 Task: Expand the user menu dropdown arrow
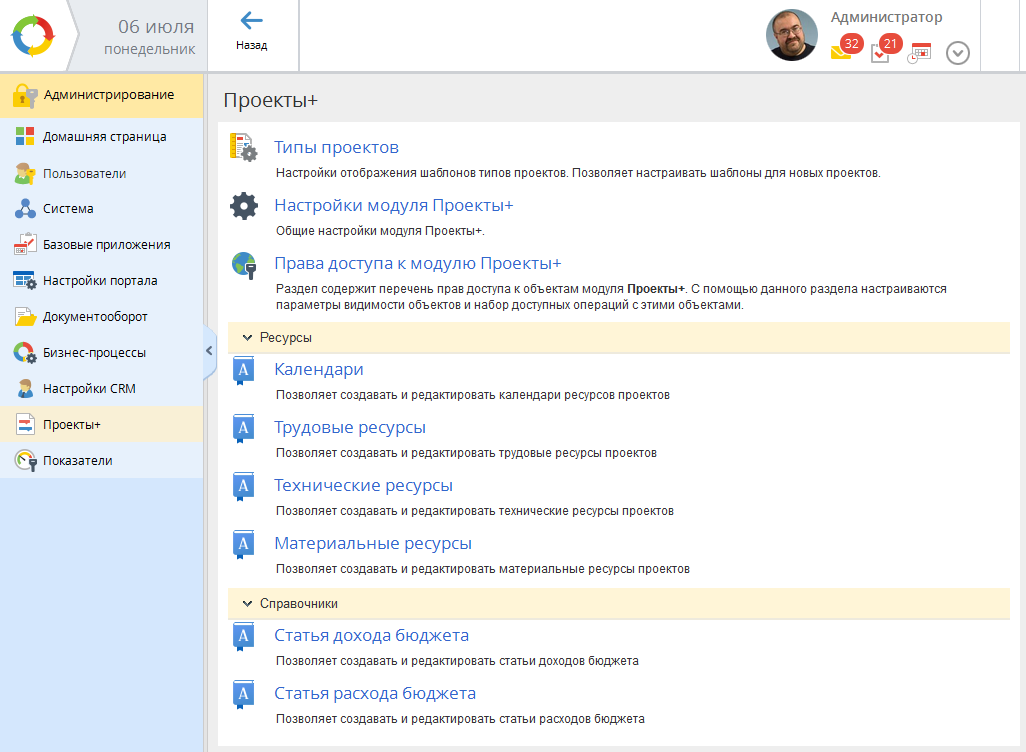tap(957, 53)
